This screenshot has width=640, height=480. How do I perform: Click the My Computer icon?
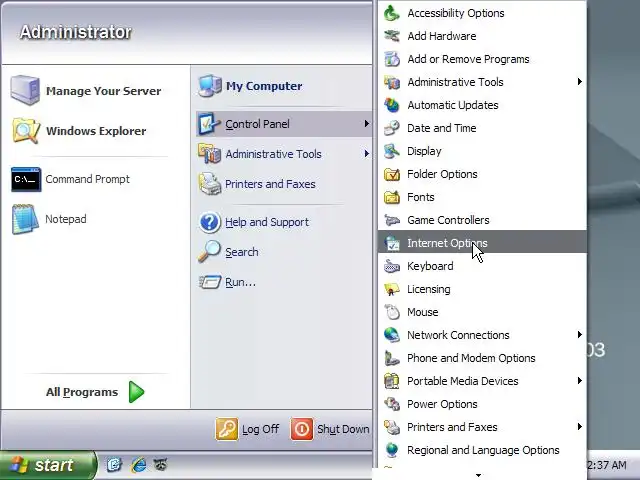(x=210, y=86)
